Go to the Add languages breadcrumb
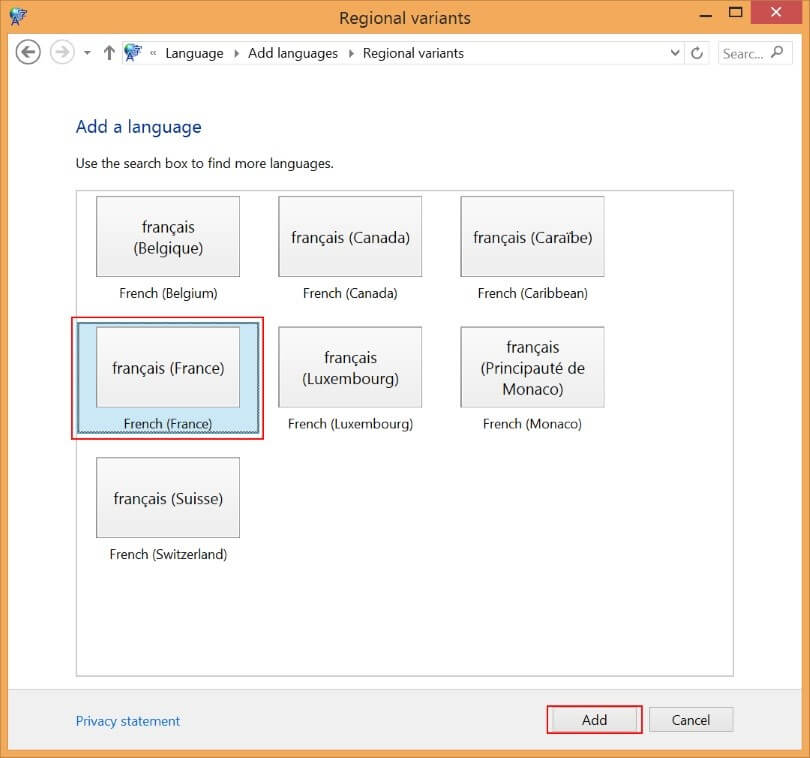Image resolution: width=810 pixels, height=758 pixels. (293, 53)
